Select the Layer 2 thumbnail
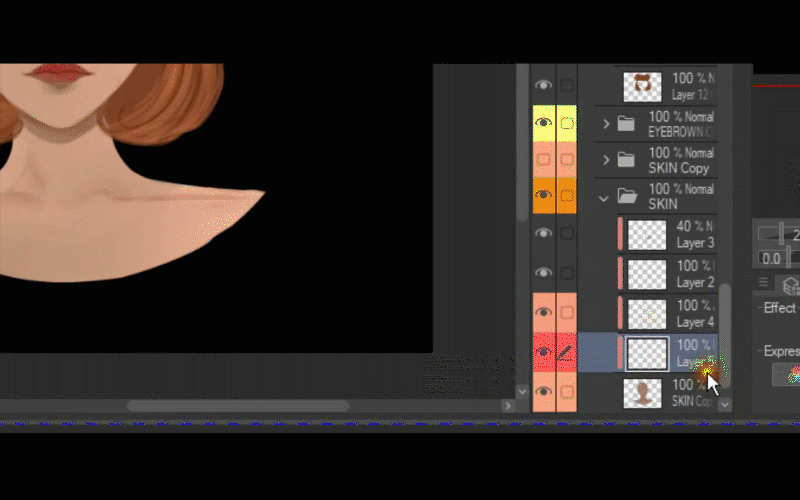Screen dimensions: 800x500 [646, 274]
